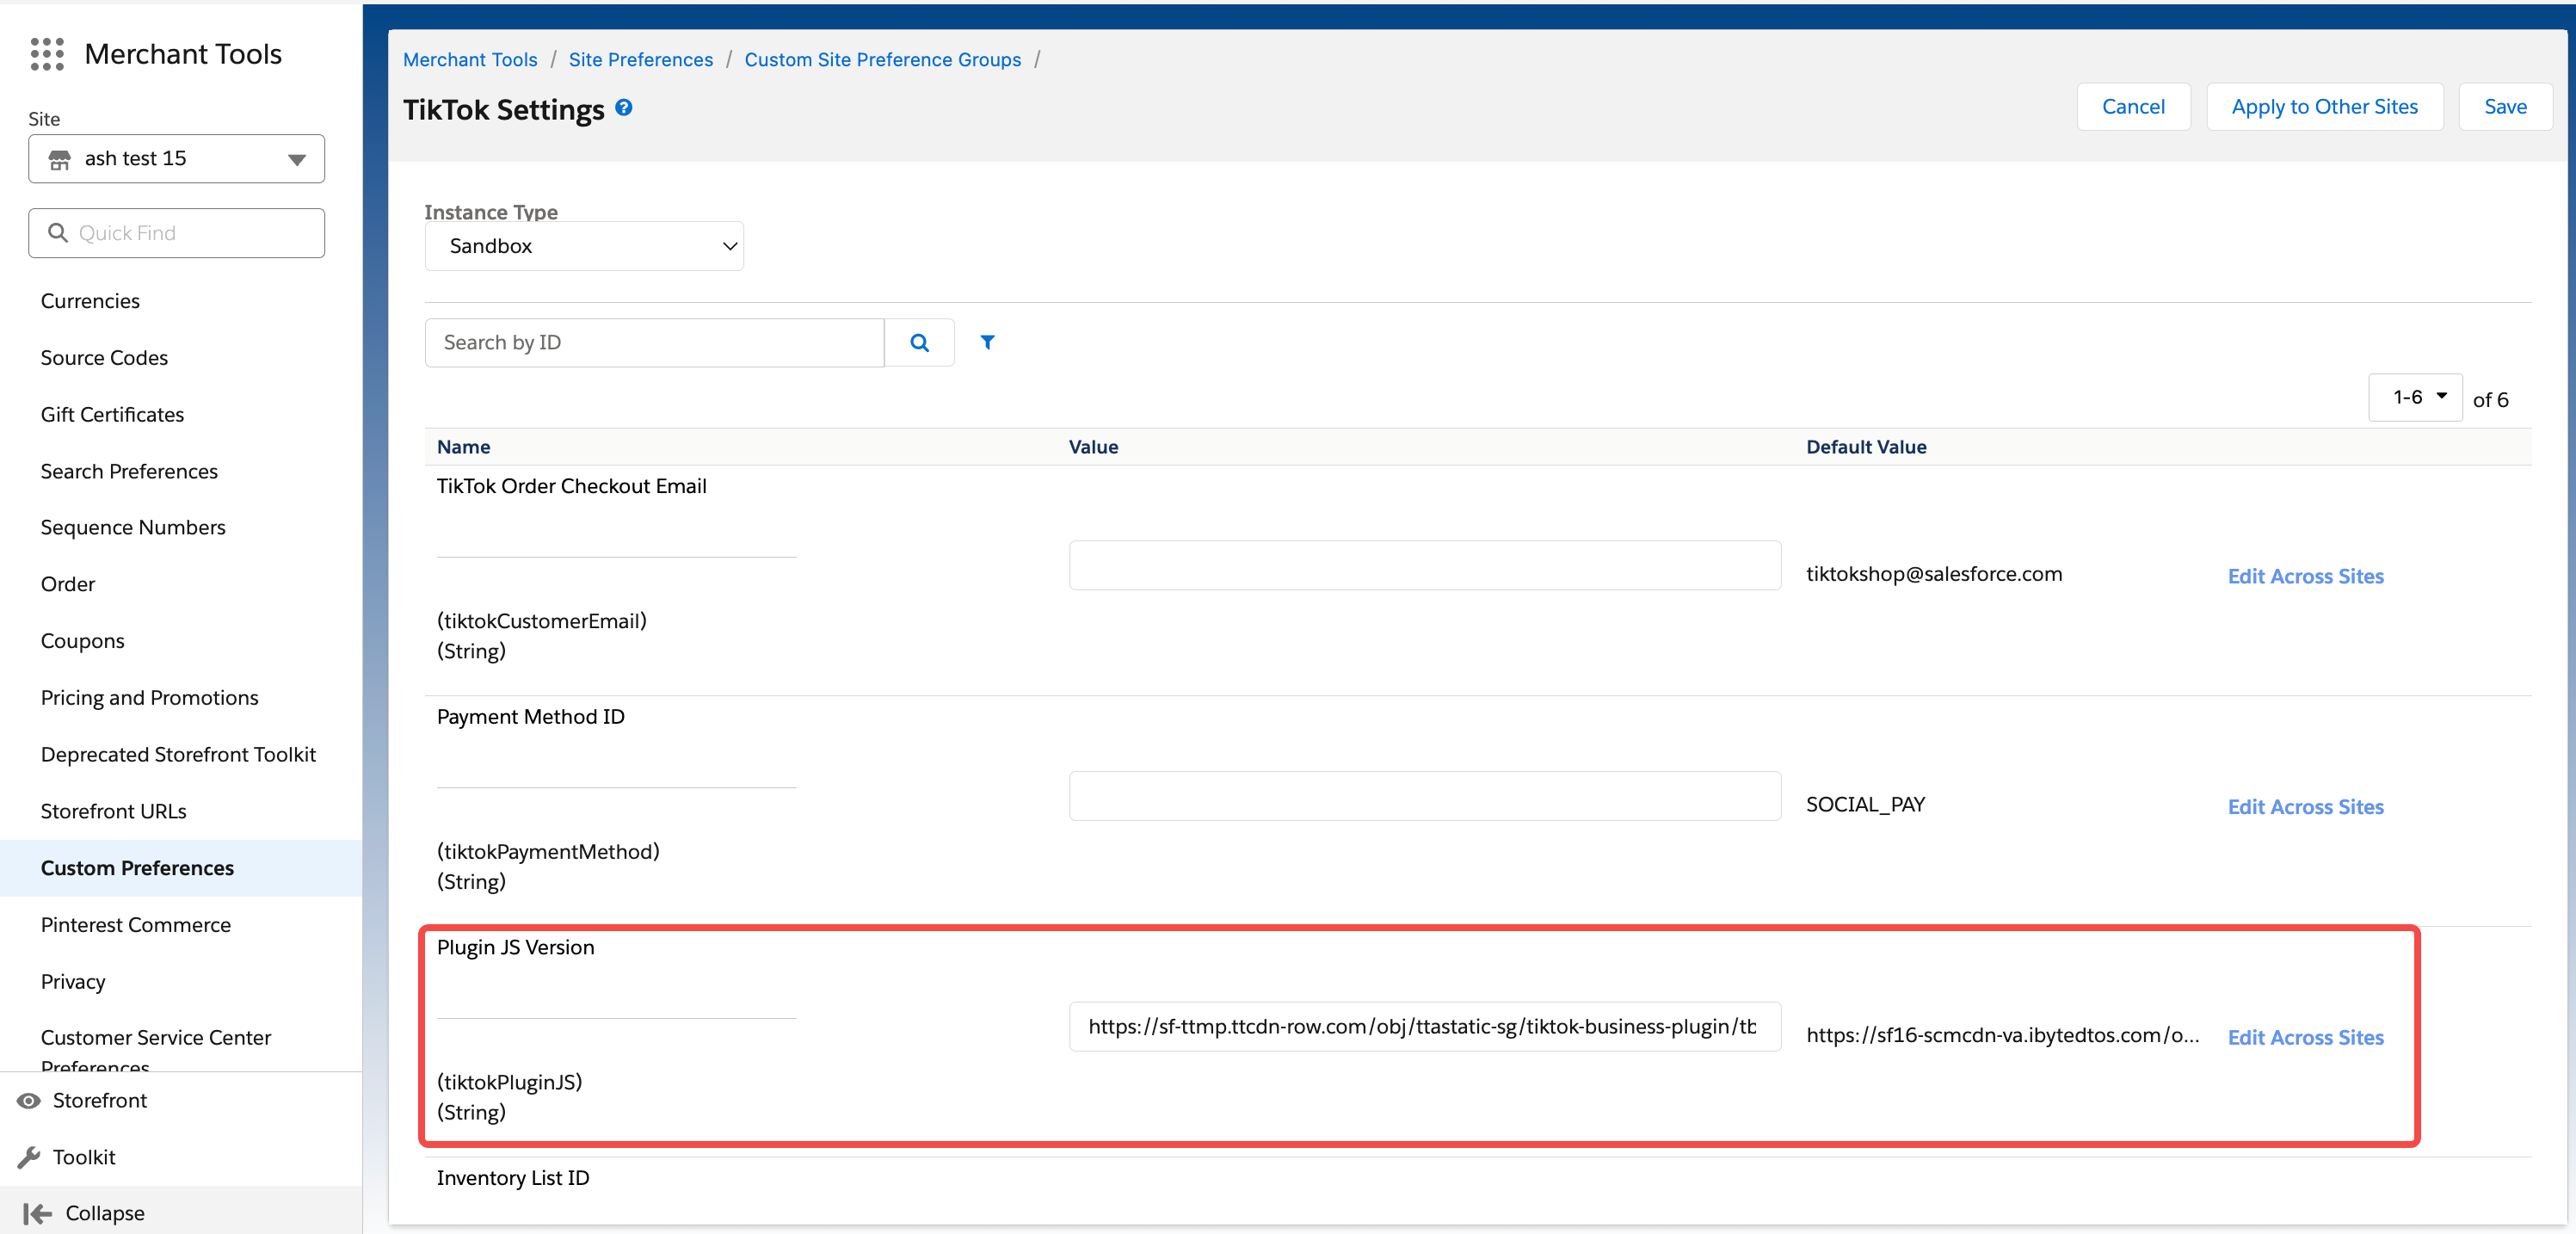Click the storefront icon in Site selector

[x=60, y=159]
